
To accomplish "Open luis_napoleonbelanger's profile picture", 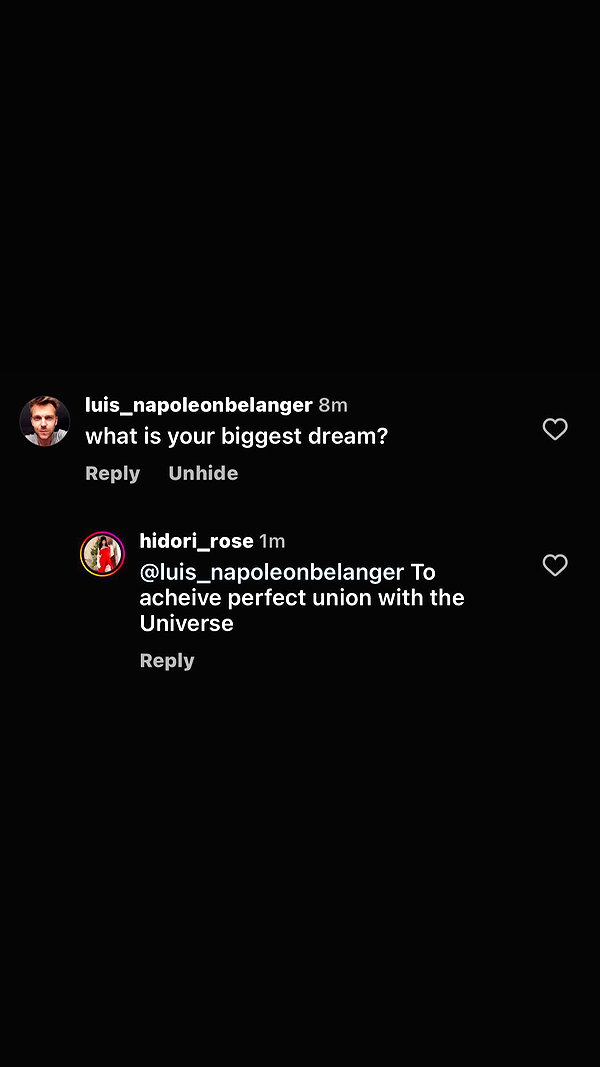I will [45, 421].
